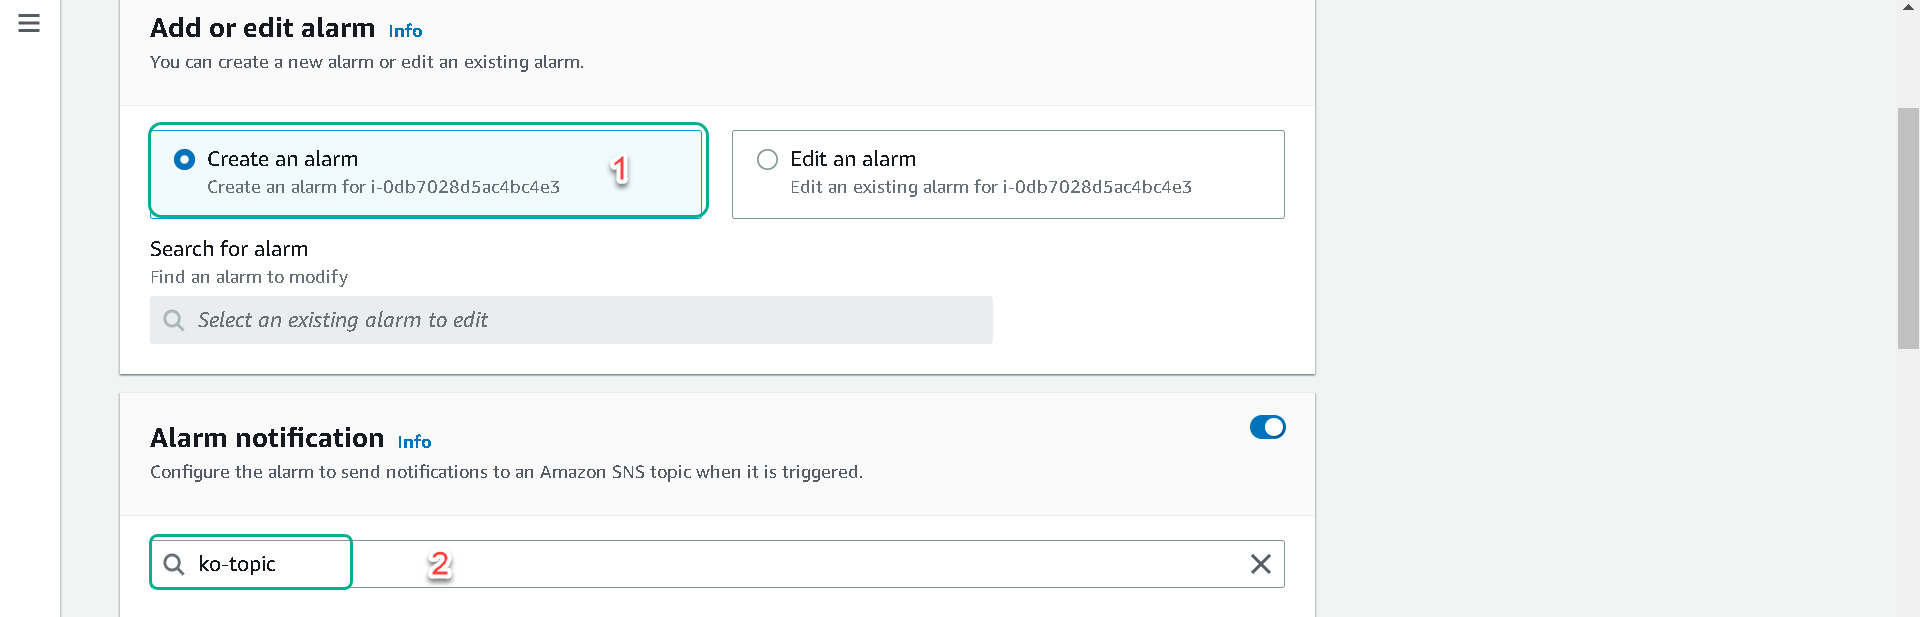Viewport: 1920px width, 617px height.
Task: Click the Select an existing alarm search box
Action: (571, 320)
